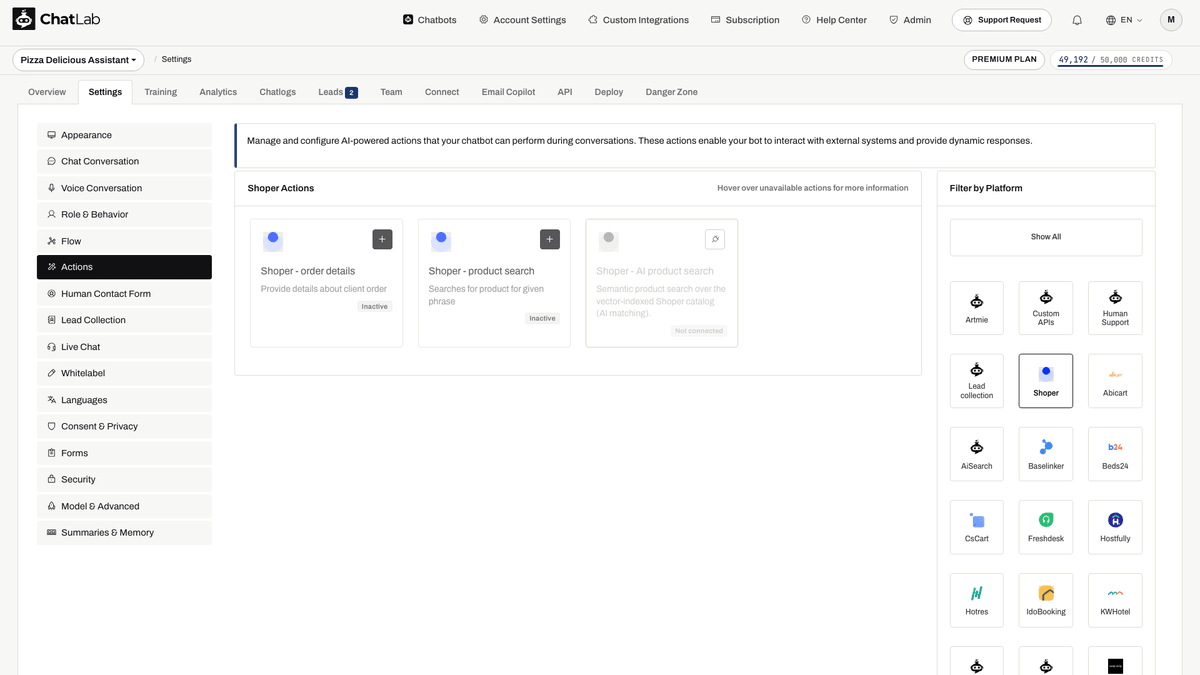Screen dimensions: 1200x675
Task: Select the Shoper platform filter
Action: (1046, 381)
